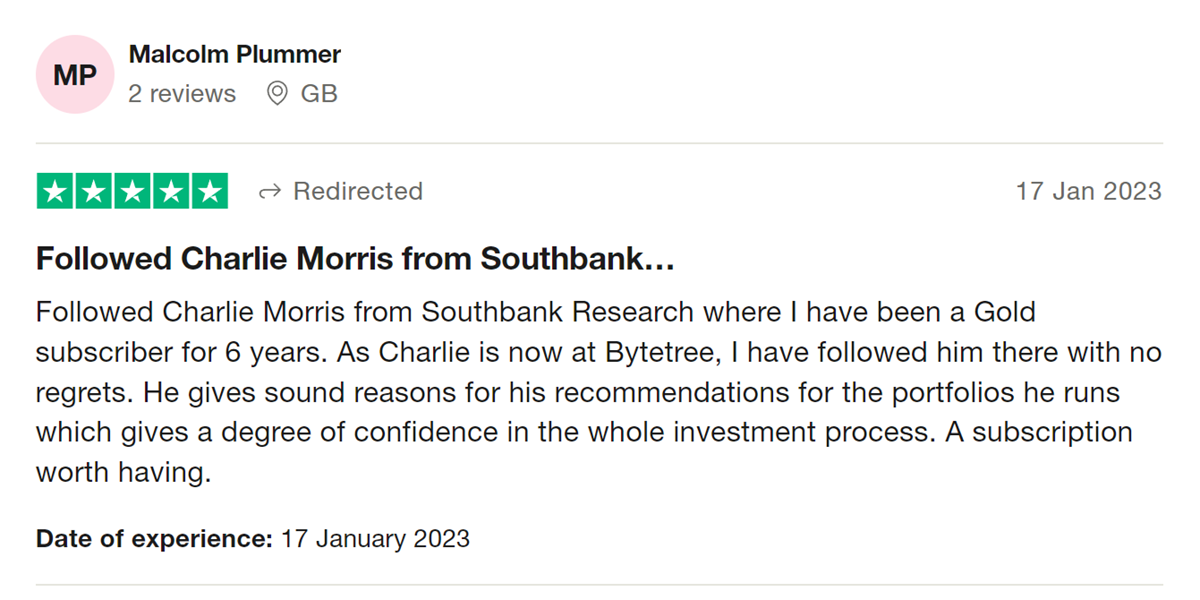Screen dimensions: 1200x600
Task: Click "worth having." ending the review
Action: (x=123, y=472)
